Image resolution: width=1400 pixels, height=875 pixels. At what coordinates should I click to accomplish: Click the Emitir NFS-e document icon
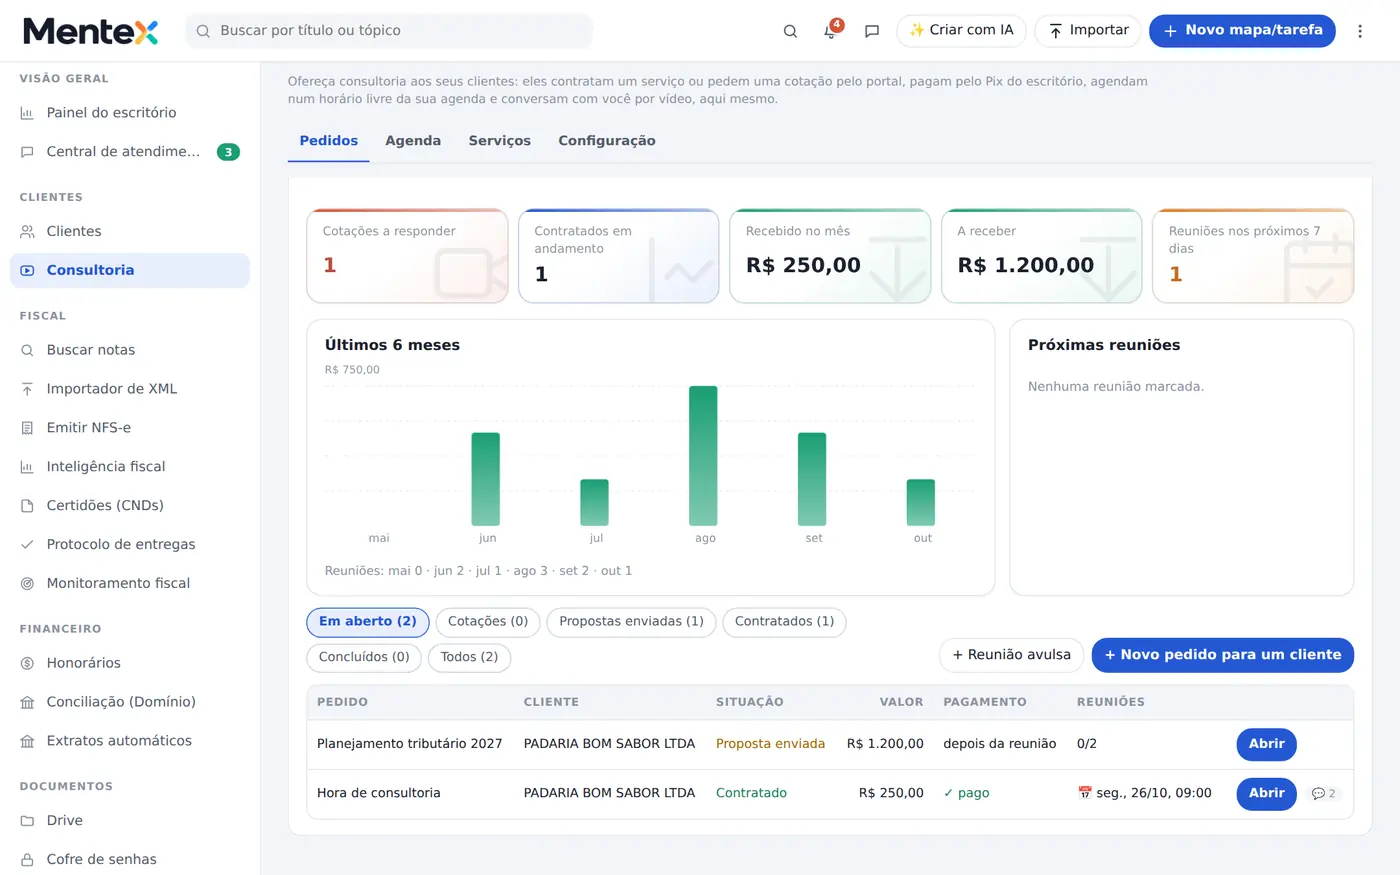point(27,428)
